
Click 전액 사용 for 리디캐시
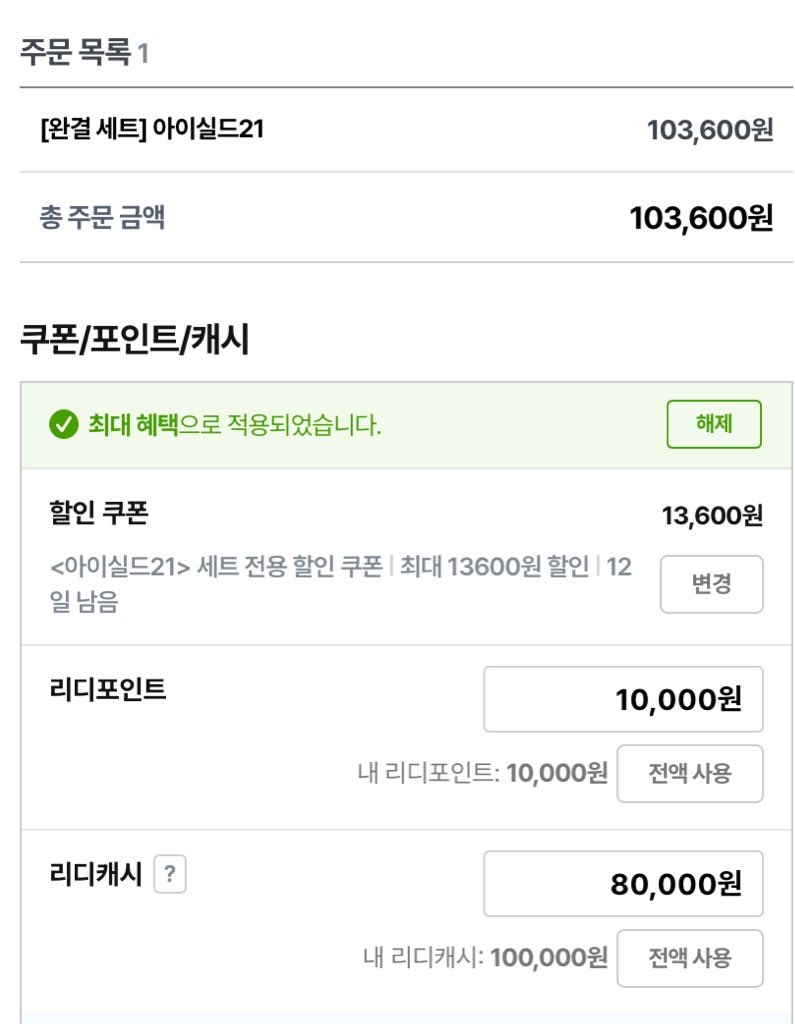[x=689, y=958]
